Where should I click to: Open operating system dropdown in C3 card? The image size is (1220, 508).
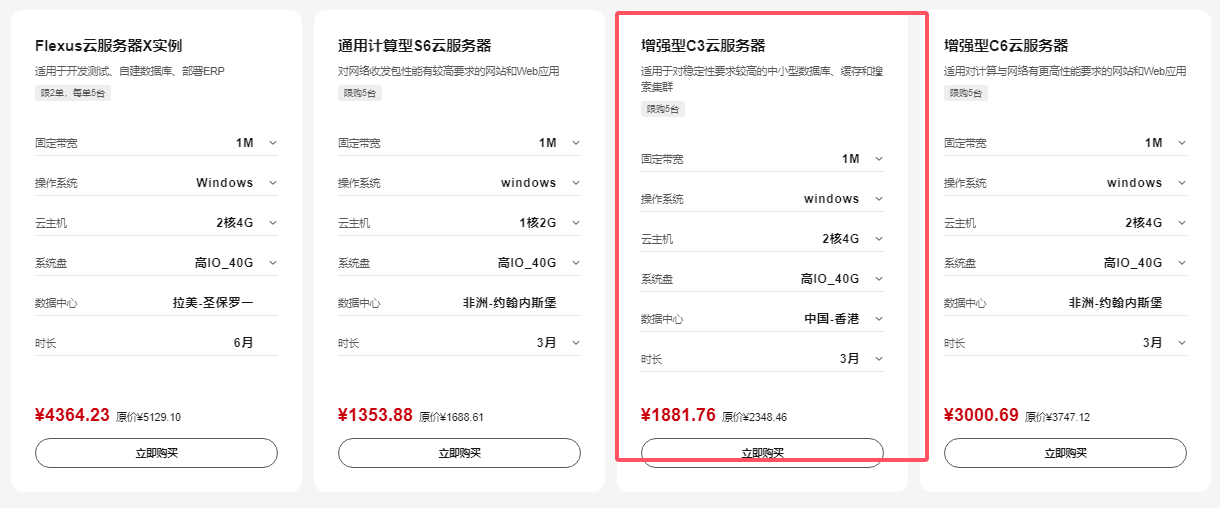(x=762, y=199)
